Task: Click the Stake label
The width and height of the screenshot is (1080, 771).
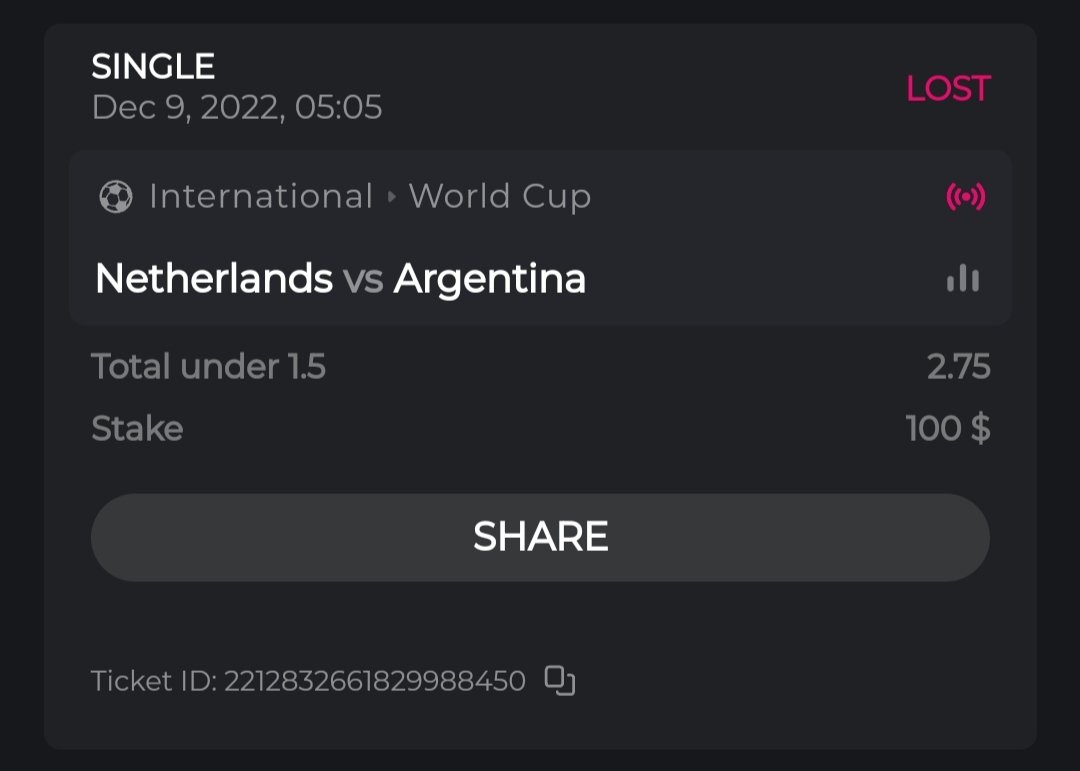Action: pyautogui.click(x=137, y=429)
